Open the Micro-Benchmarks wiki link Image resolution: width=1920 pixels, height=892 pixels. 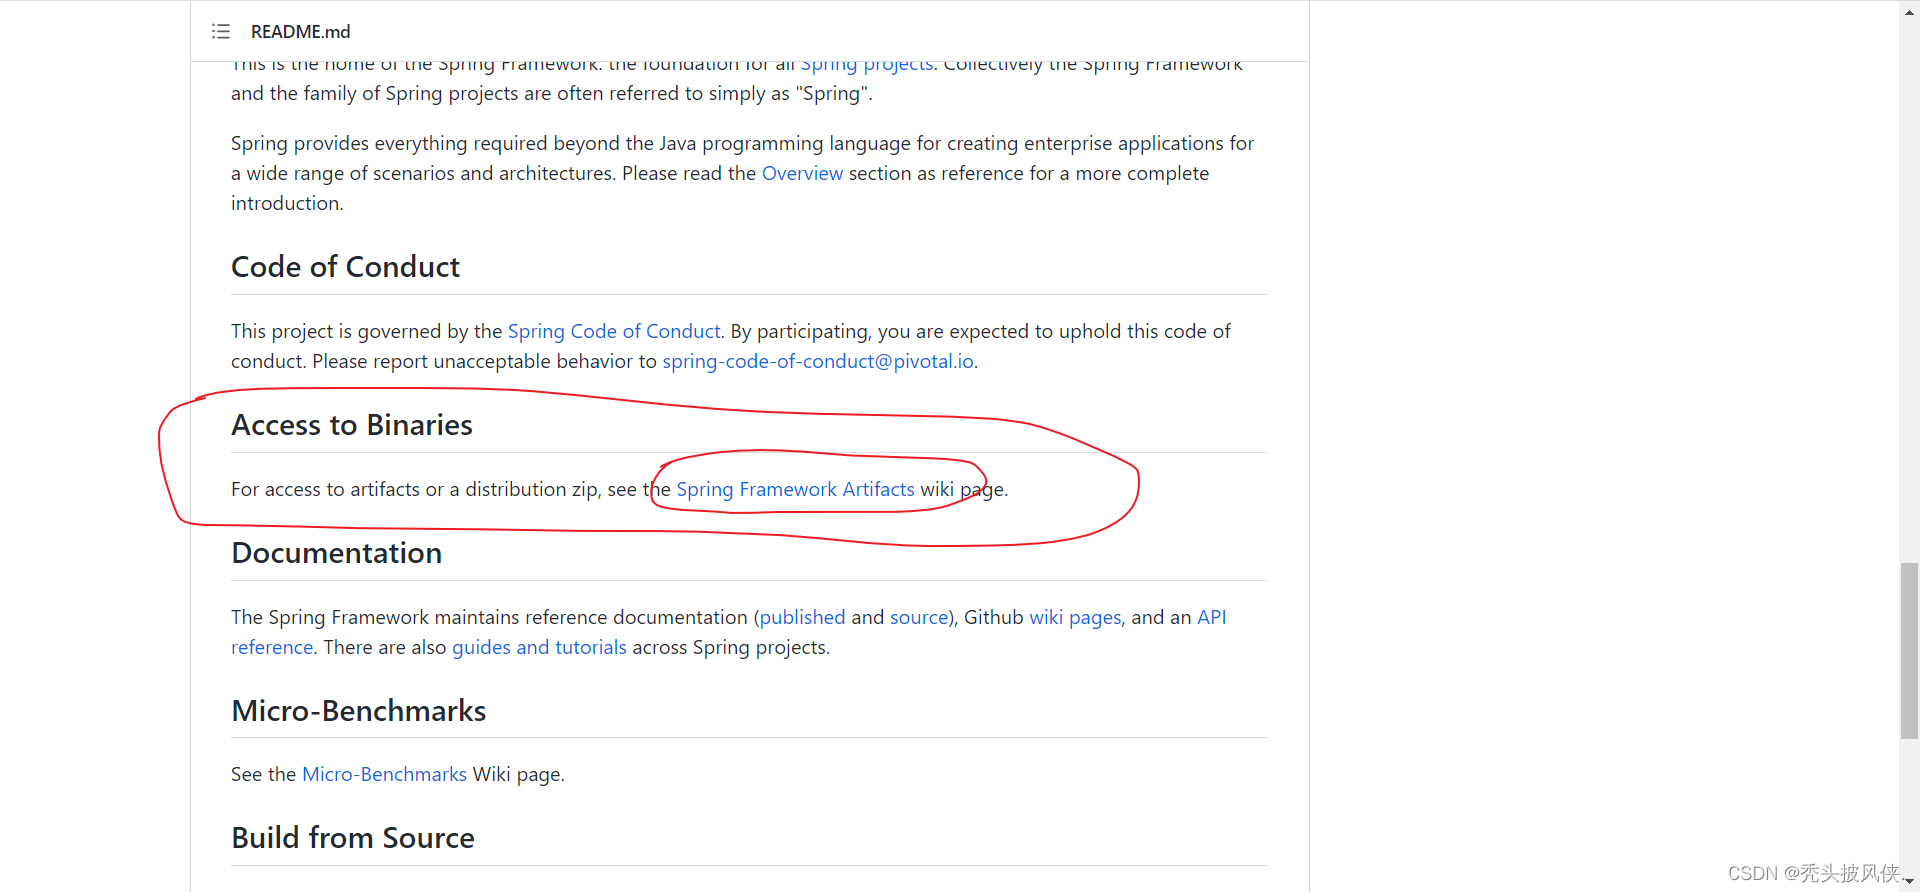[384, 774]
